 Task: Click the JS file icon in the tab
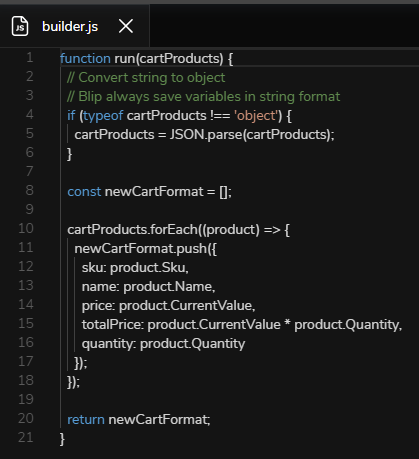point(20,26)
